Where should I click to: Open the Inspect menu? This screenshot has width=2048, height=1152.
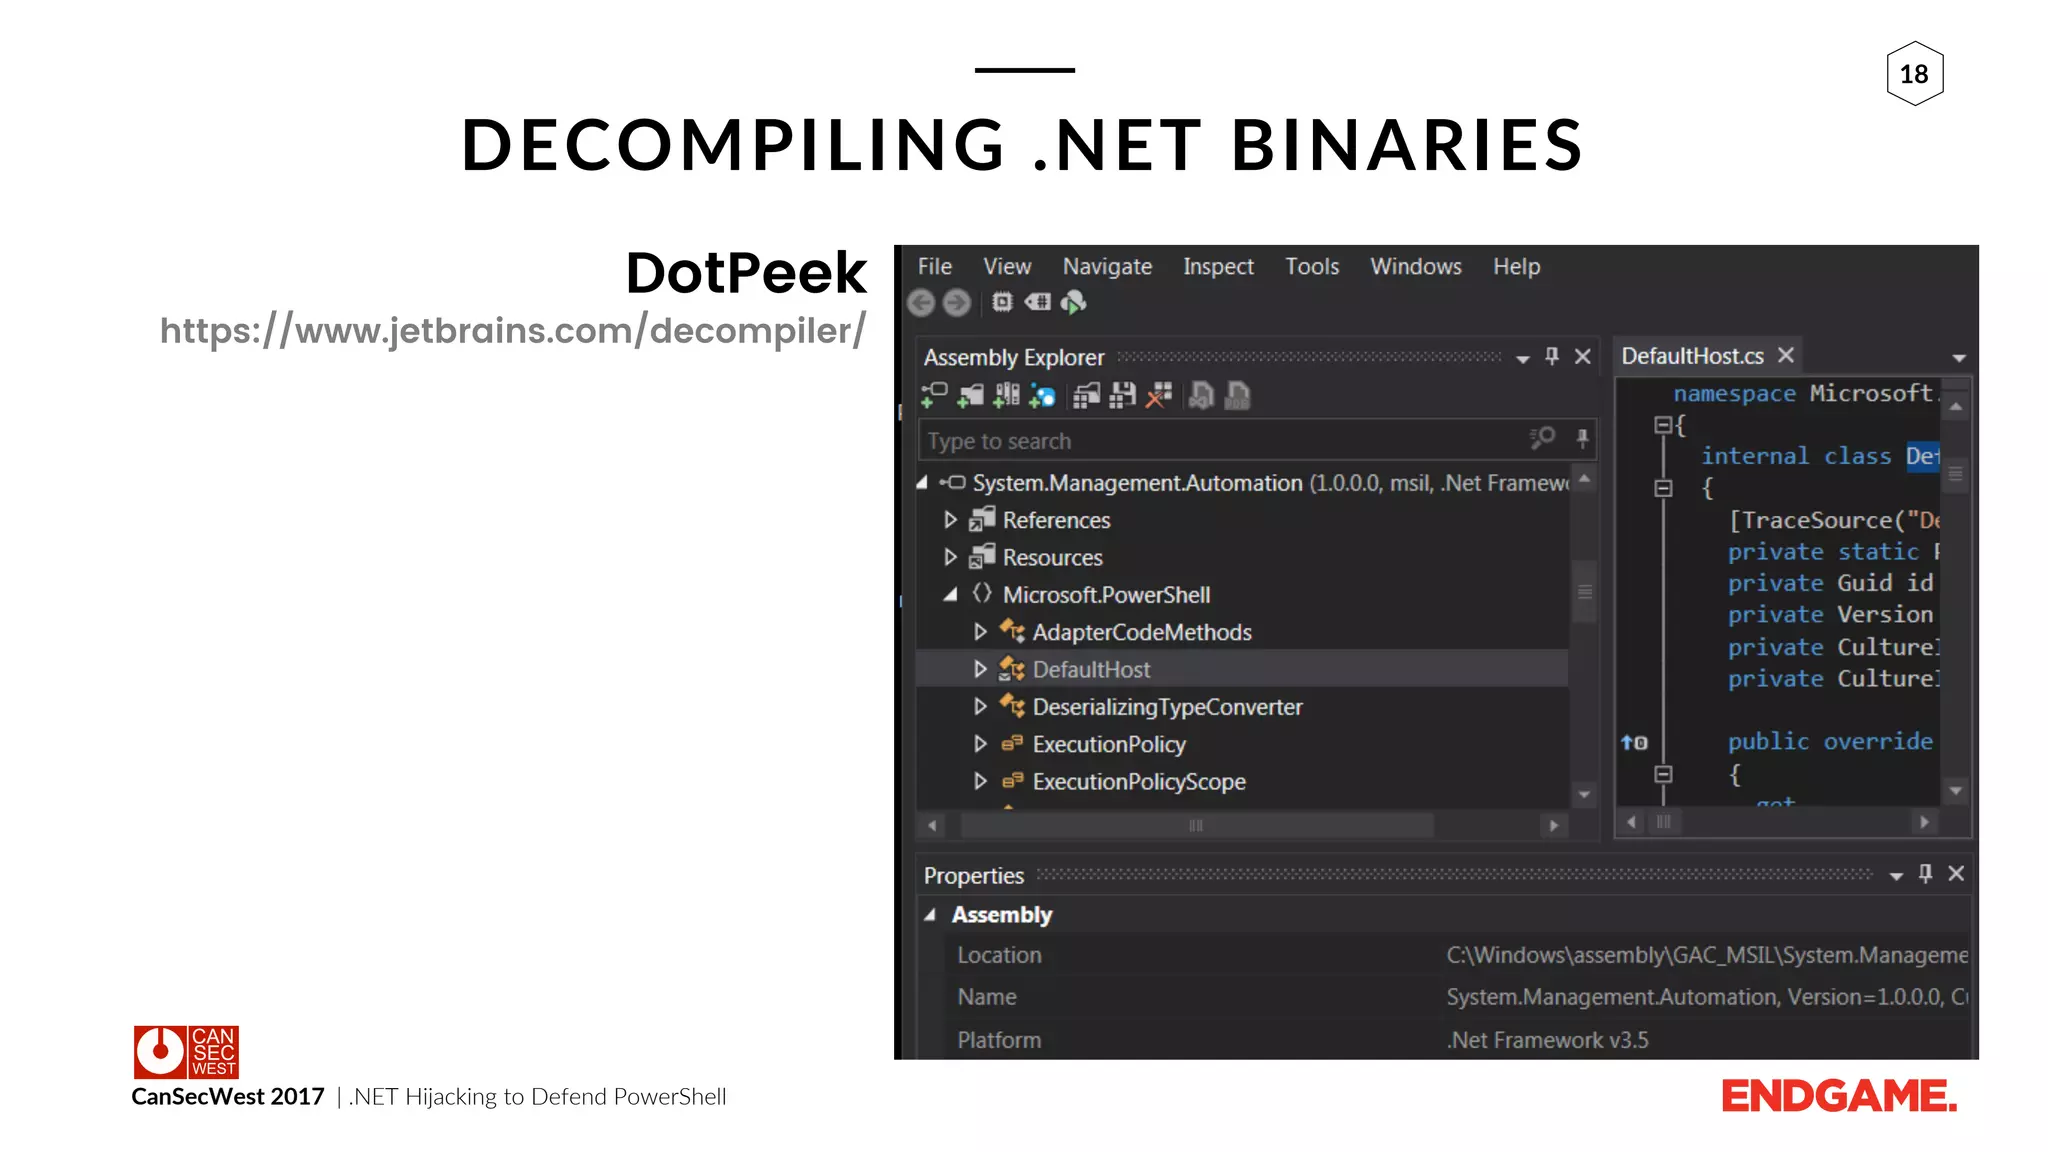click(x=1218, y=266)
